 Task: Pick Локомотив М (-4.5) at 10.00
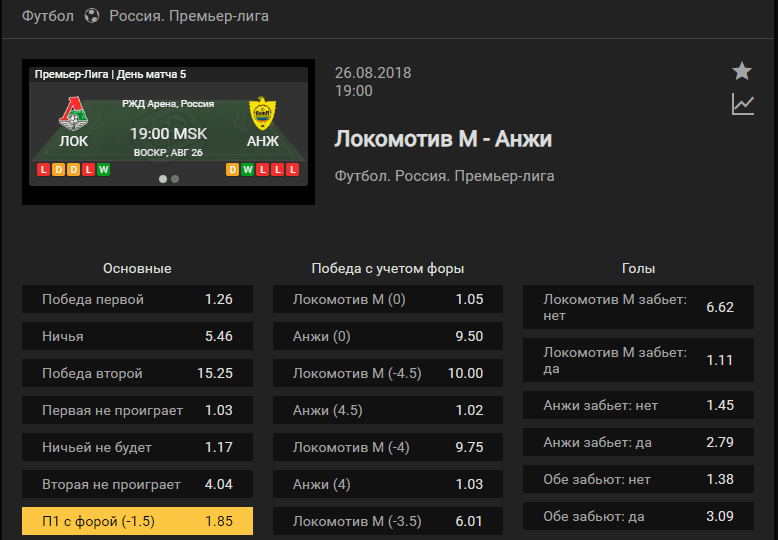[388, 373]
